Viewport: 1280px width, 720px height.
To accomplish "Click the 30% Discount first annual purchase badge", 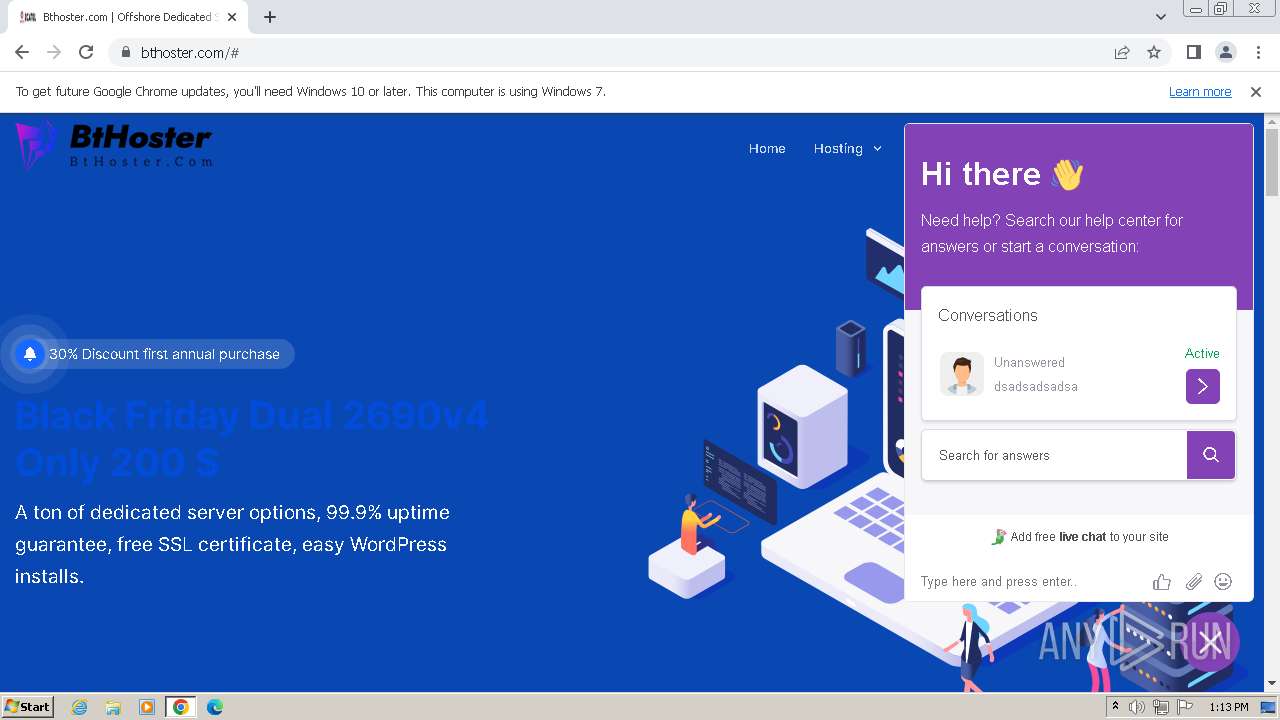I will [x=155, y=354].
